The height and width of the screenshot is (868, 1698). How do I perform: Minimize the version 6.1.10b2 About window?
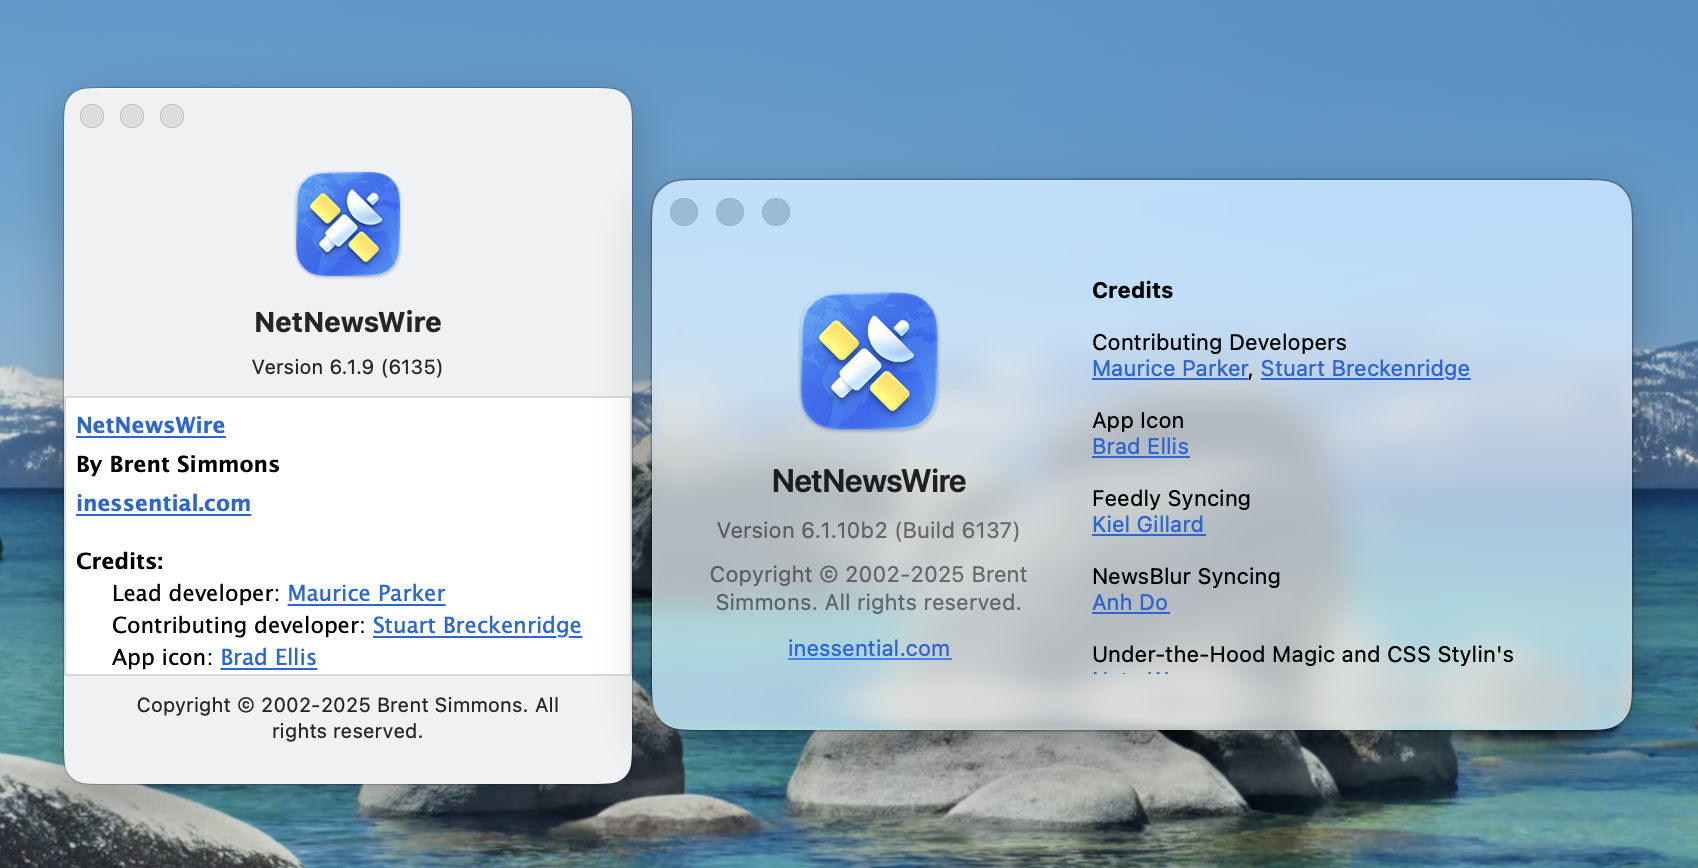tap(730, 212)
